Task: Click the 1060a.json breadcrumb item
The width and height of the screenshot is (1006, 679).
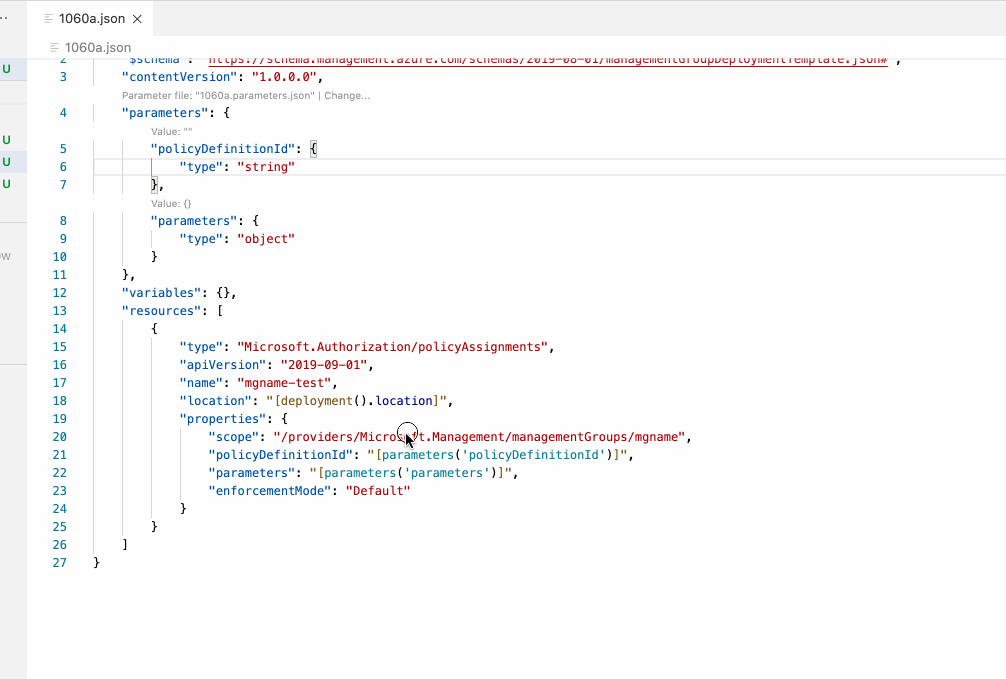Action: pos(98,47)
